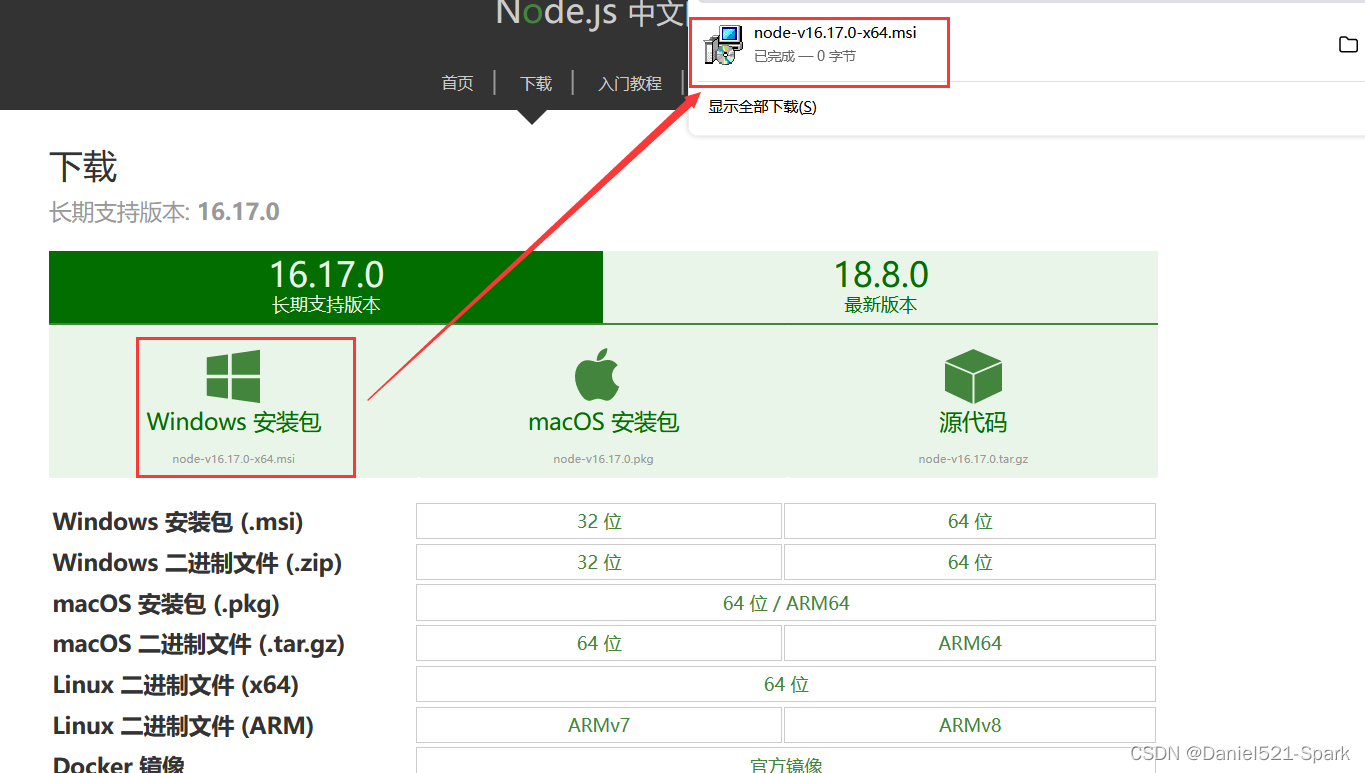The image size is (1365, 773).
Task: Download Windows 二进制文件 (.zip) 32 位
Action: tap(599, 562)
